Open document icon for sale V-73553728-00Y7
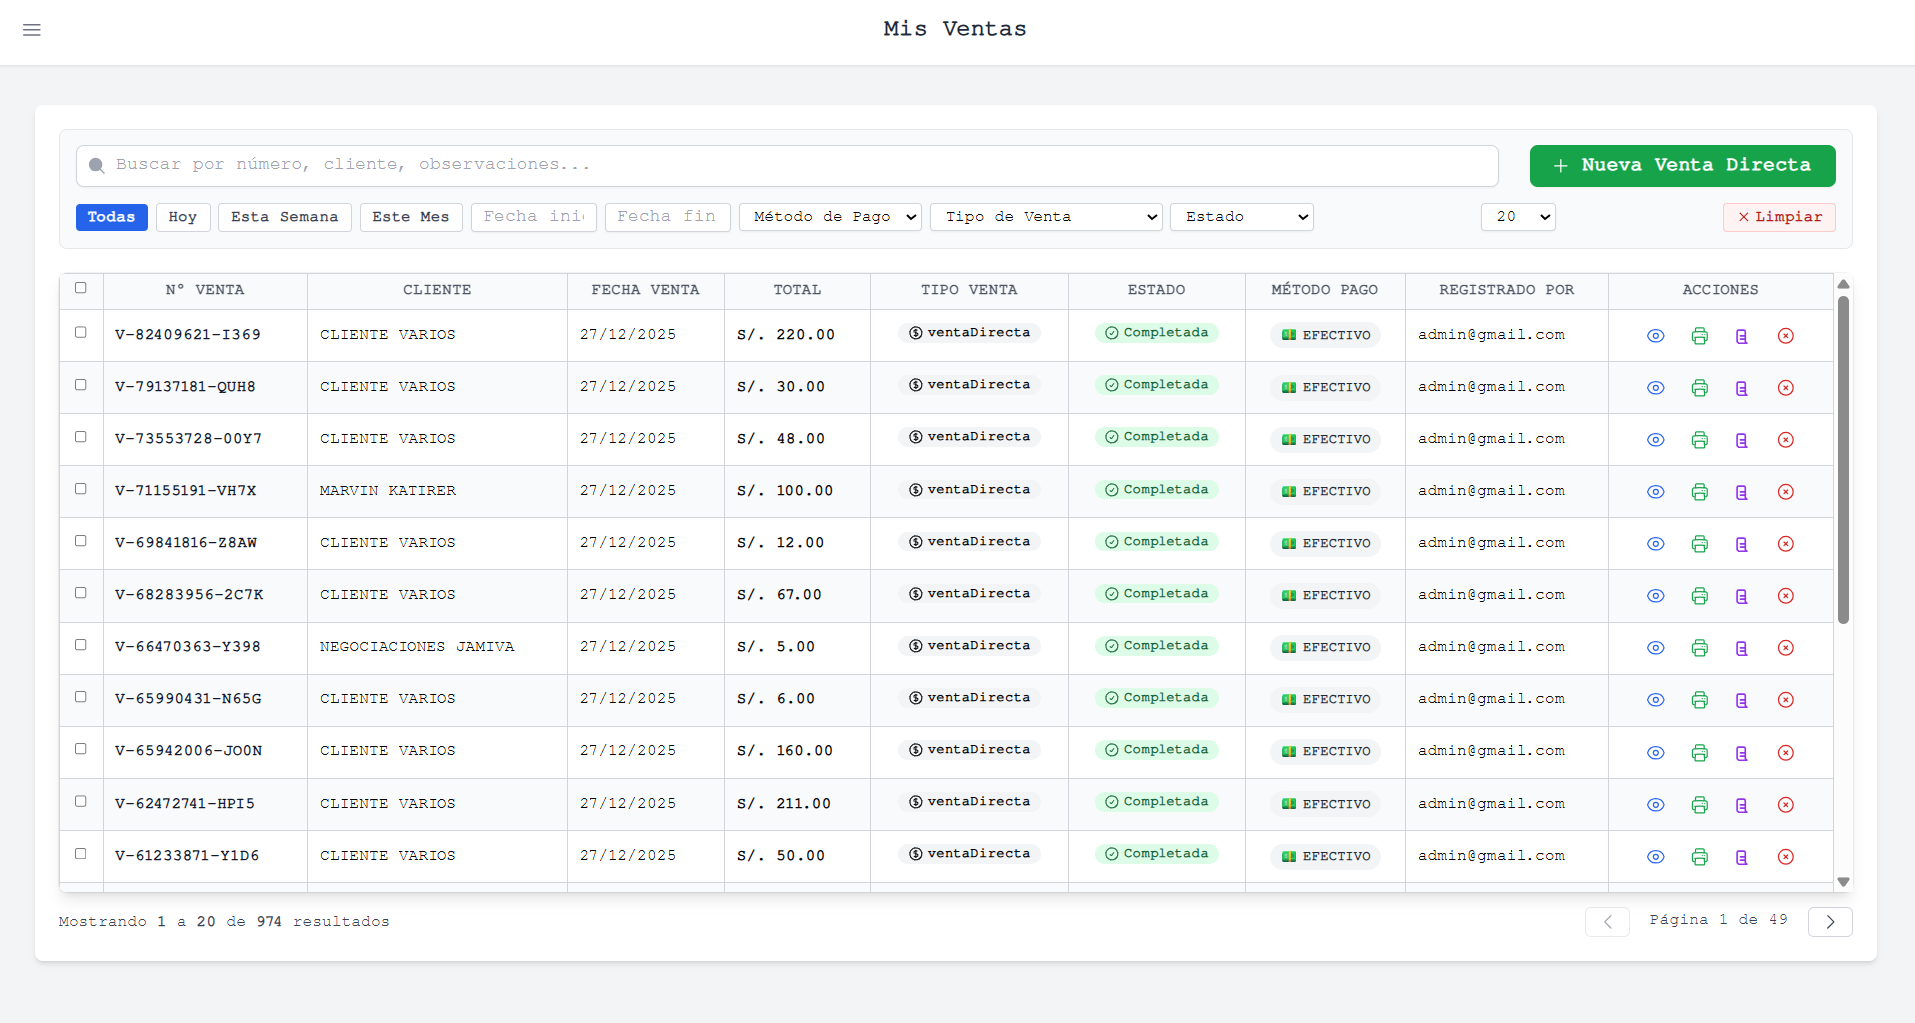This screenshot has width=1915, height=1023. coord(1742,440)
